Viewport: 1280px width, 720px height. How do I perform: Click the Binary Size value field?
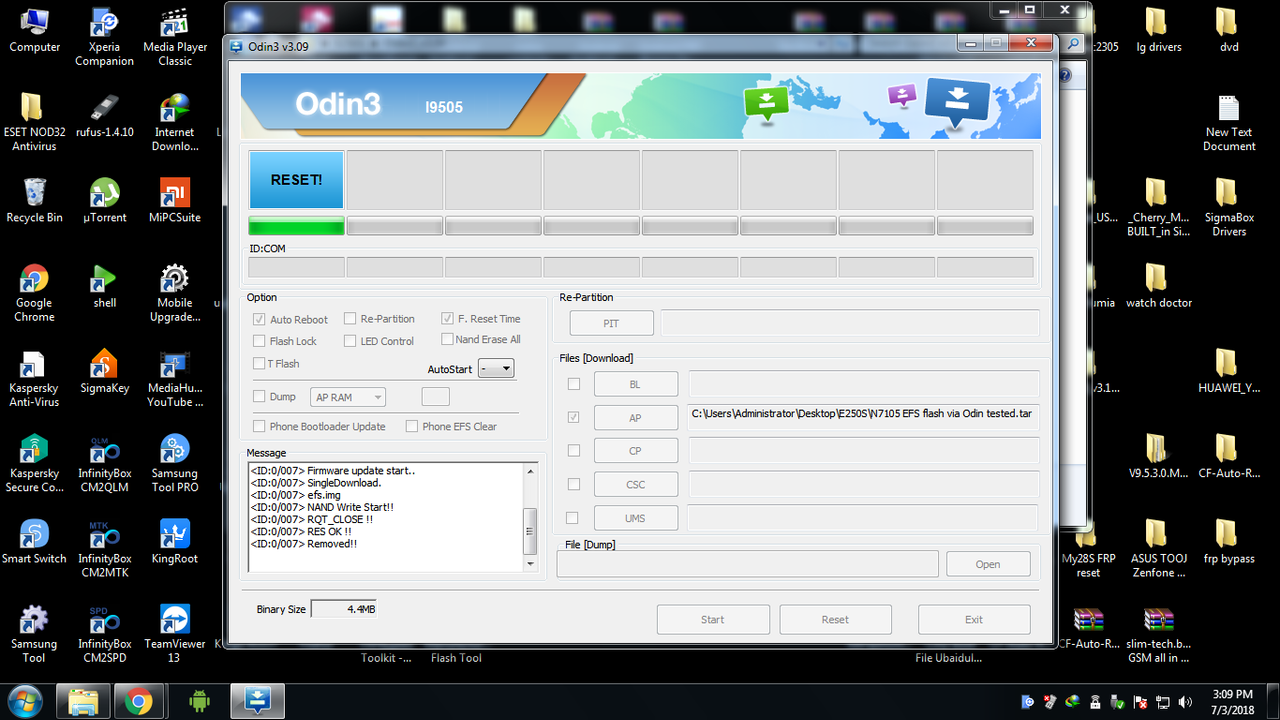tap(344, 608)
